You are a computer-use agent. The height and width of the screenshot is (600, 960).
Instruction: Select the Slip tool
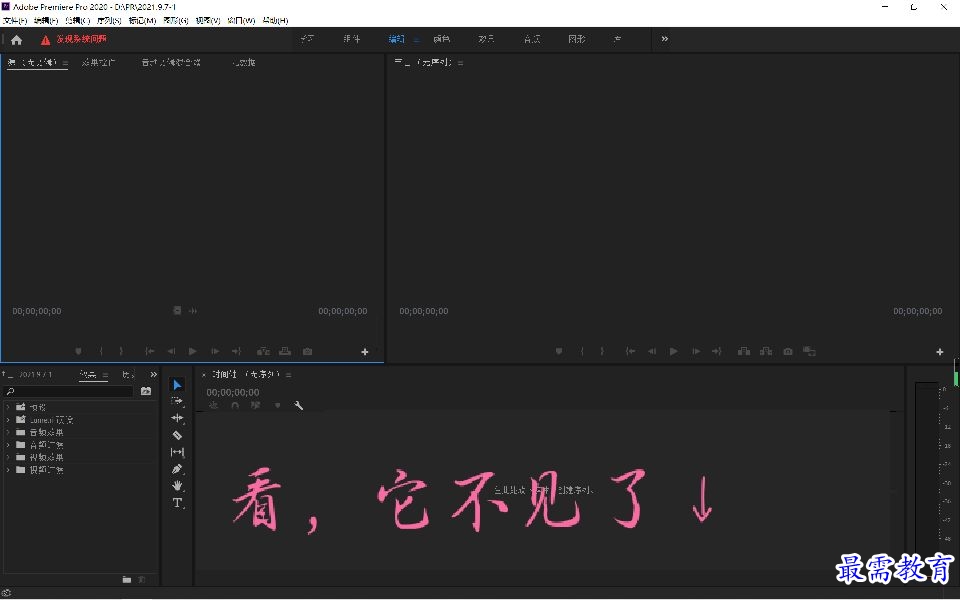177,452
